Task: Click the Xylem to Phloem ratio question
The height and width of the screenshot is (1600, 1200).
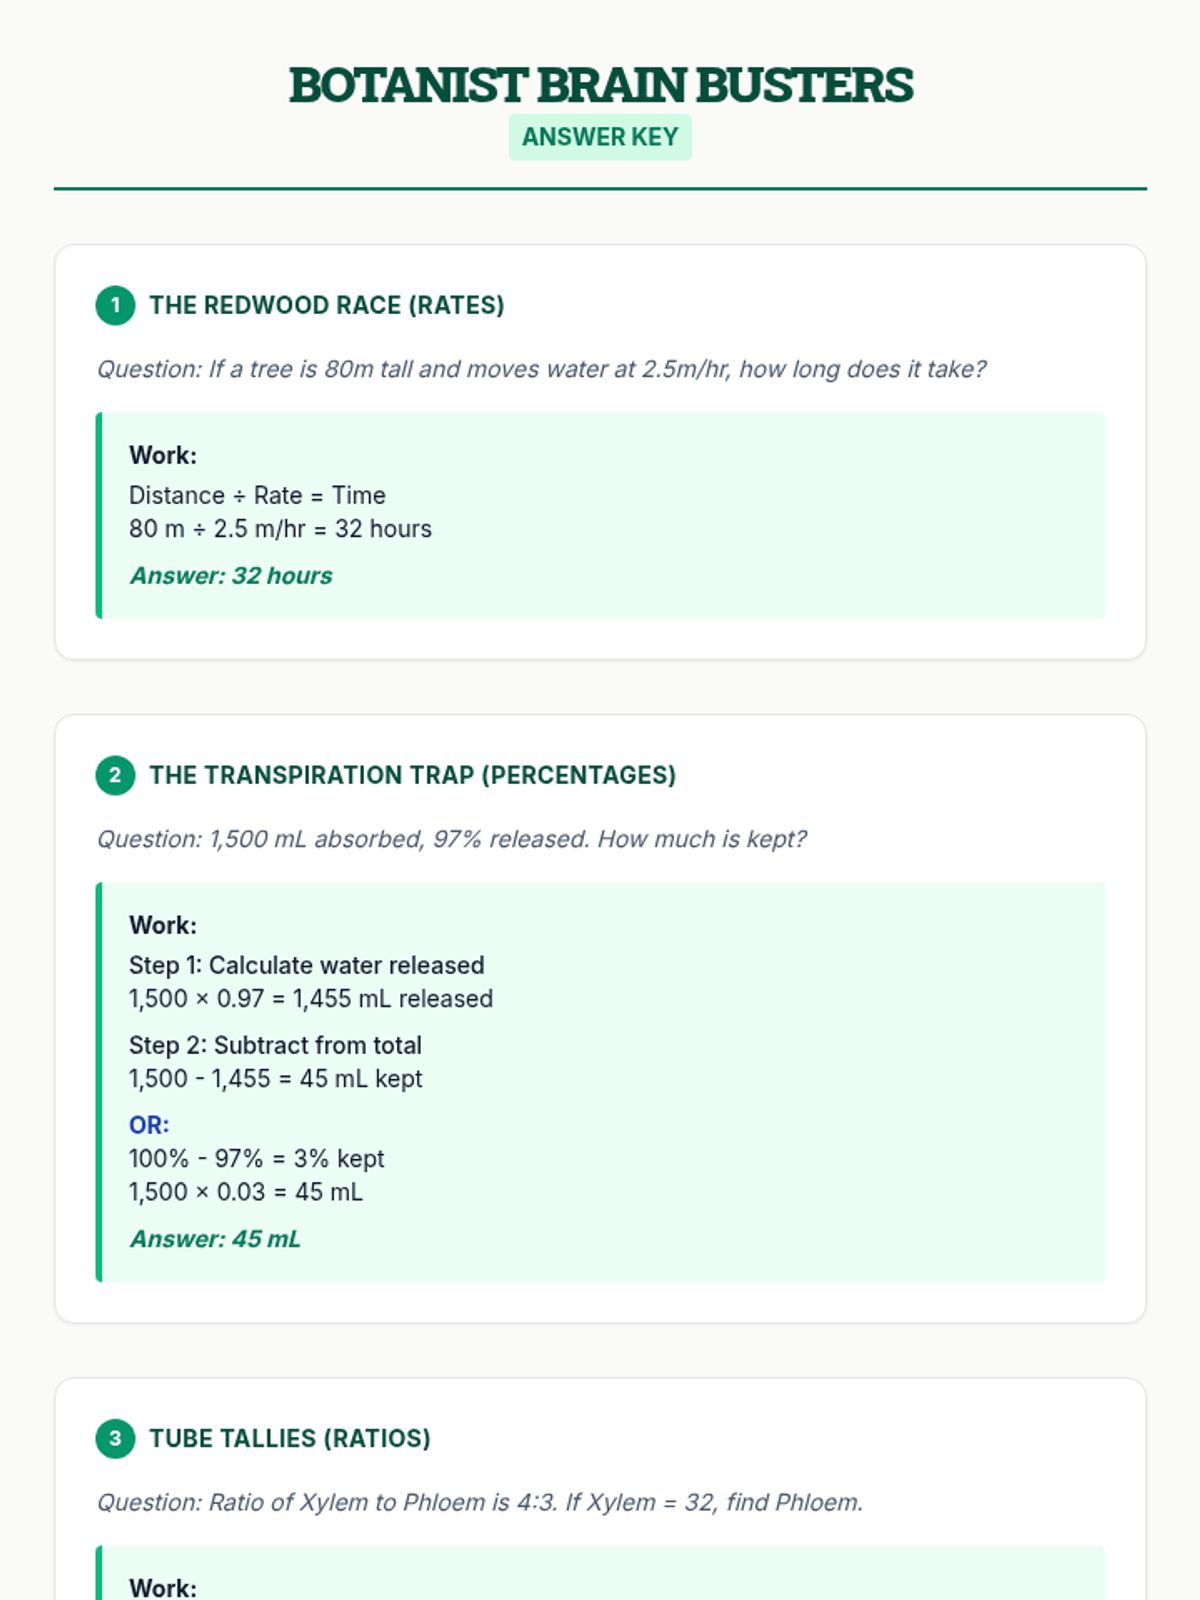Action: coord(480,1502)
